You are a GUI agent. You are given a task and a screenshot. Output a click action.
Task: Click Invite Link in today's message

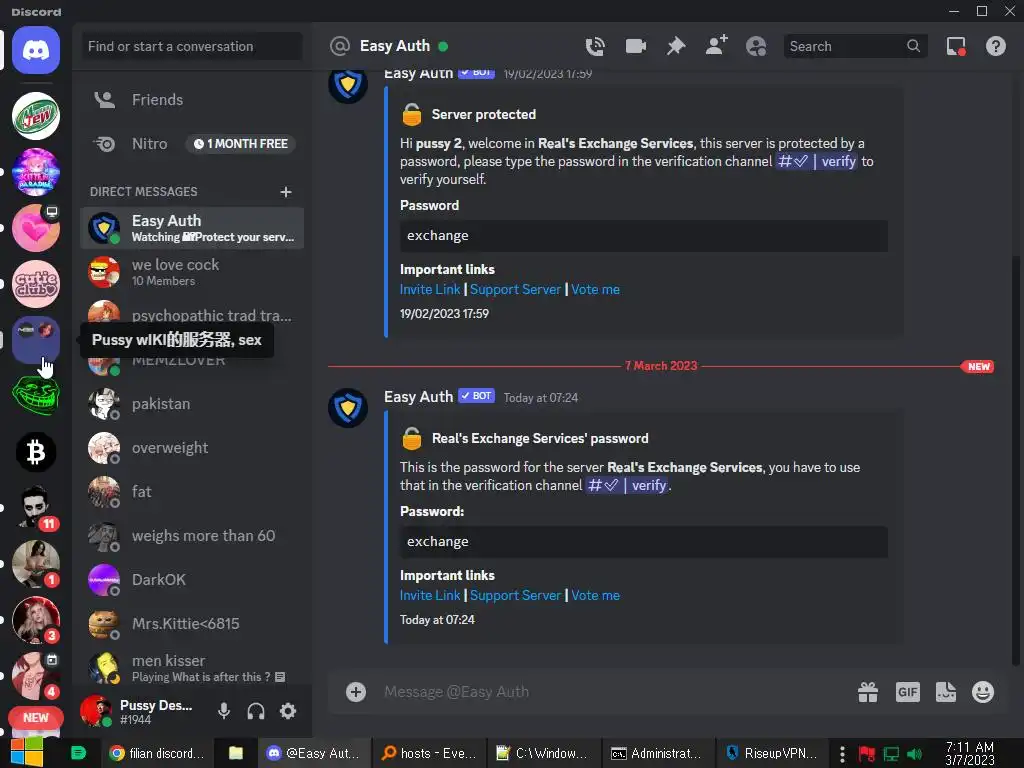point(430,596)
